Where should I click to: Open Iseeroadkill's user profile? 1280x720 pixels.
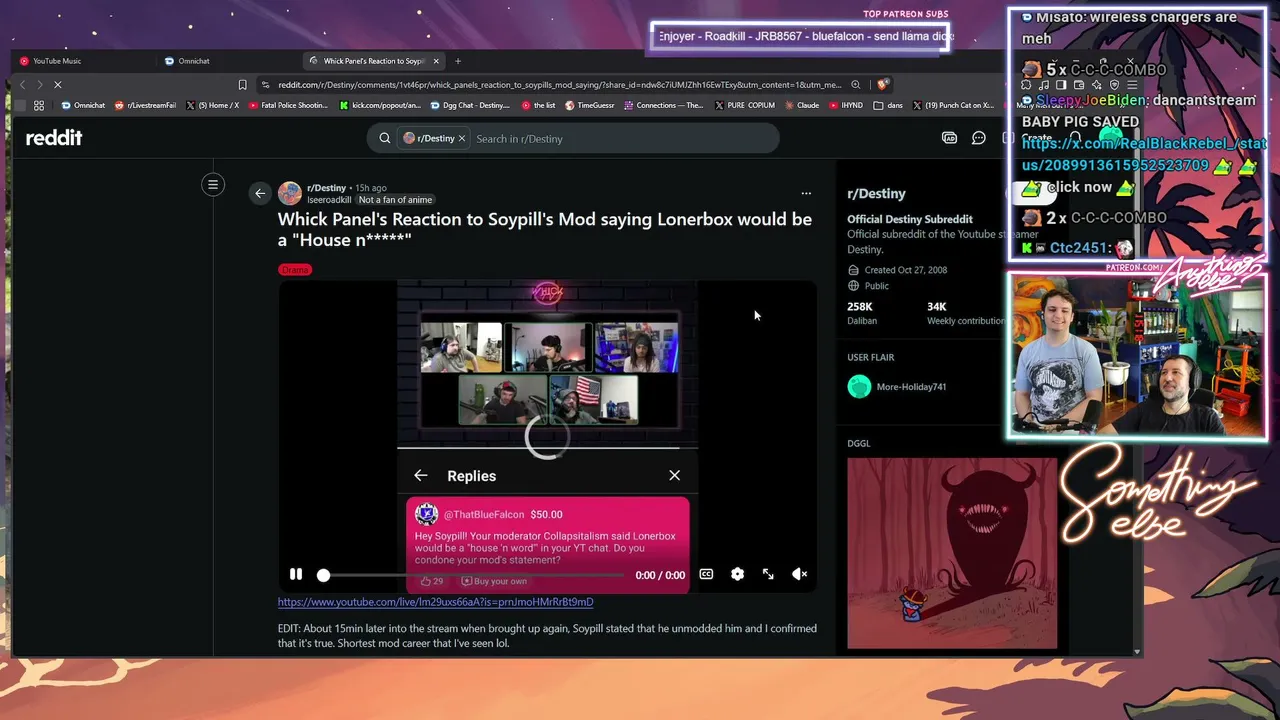[x=329, y=200]
